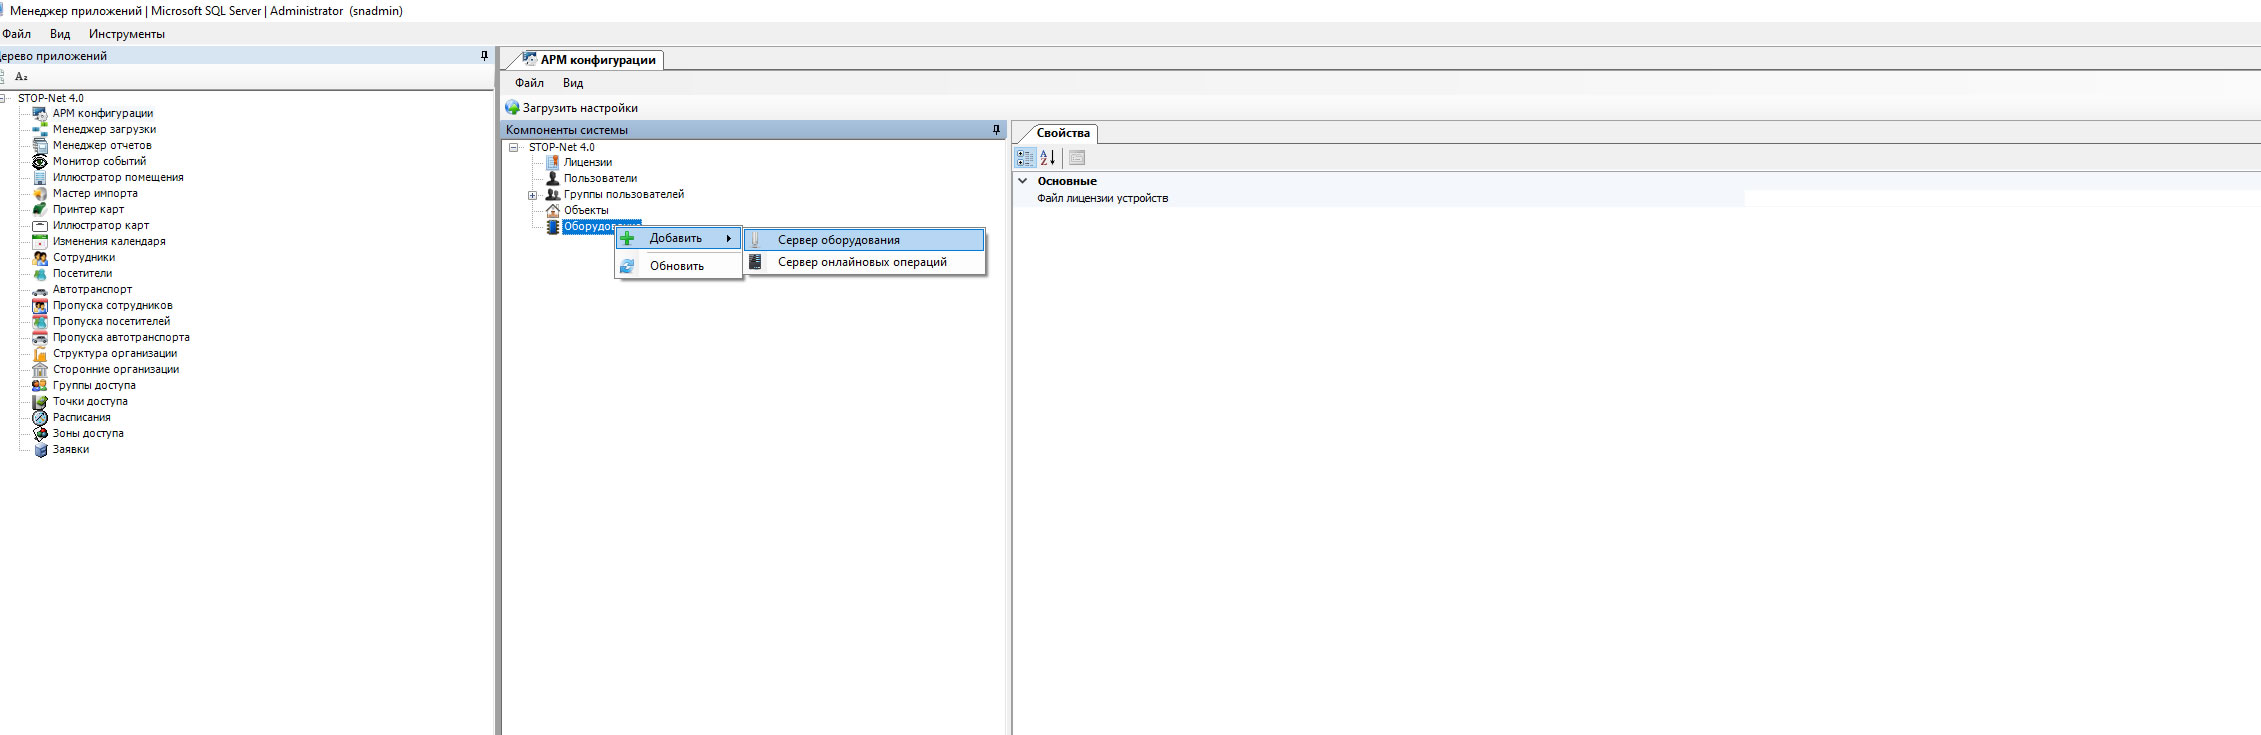Open the Добавить submenu

point(678,238)
